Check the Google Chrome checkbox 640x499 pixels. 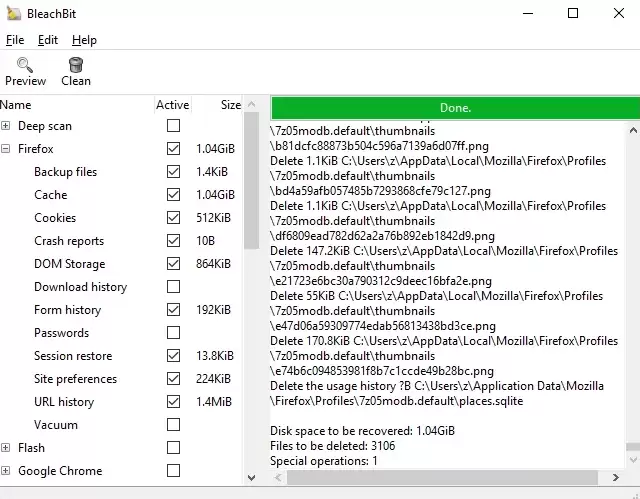(x=173, y=470)
